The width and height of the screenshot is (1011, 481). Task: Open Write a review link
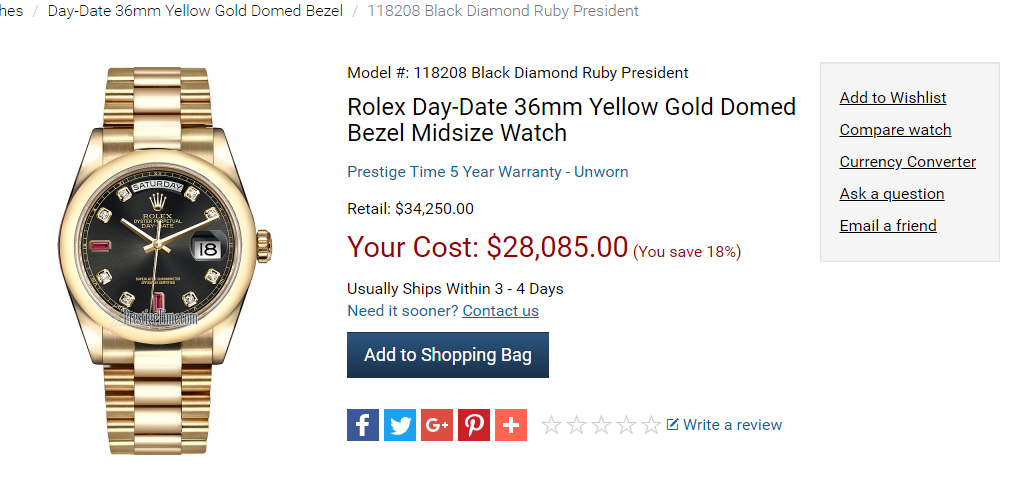coord(732,425)
